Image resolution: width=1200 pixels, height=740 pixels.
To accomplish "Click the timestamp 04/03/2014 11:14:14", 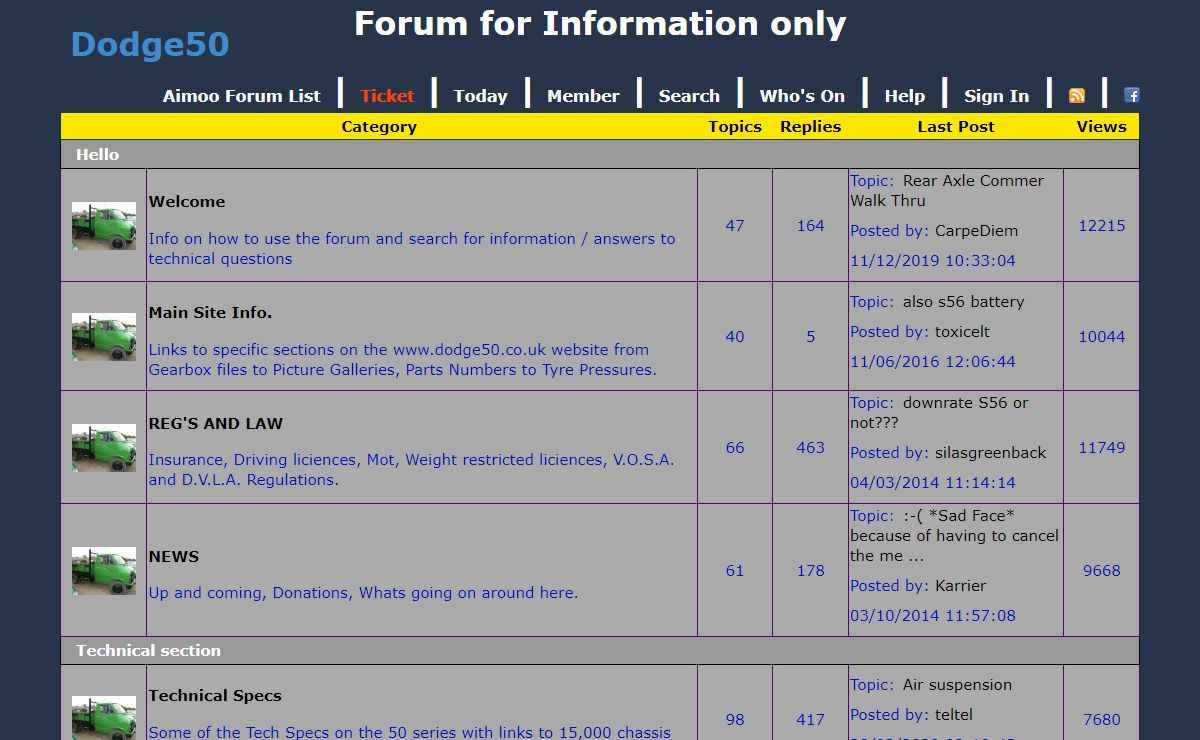I will click(x=933, y=482).
